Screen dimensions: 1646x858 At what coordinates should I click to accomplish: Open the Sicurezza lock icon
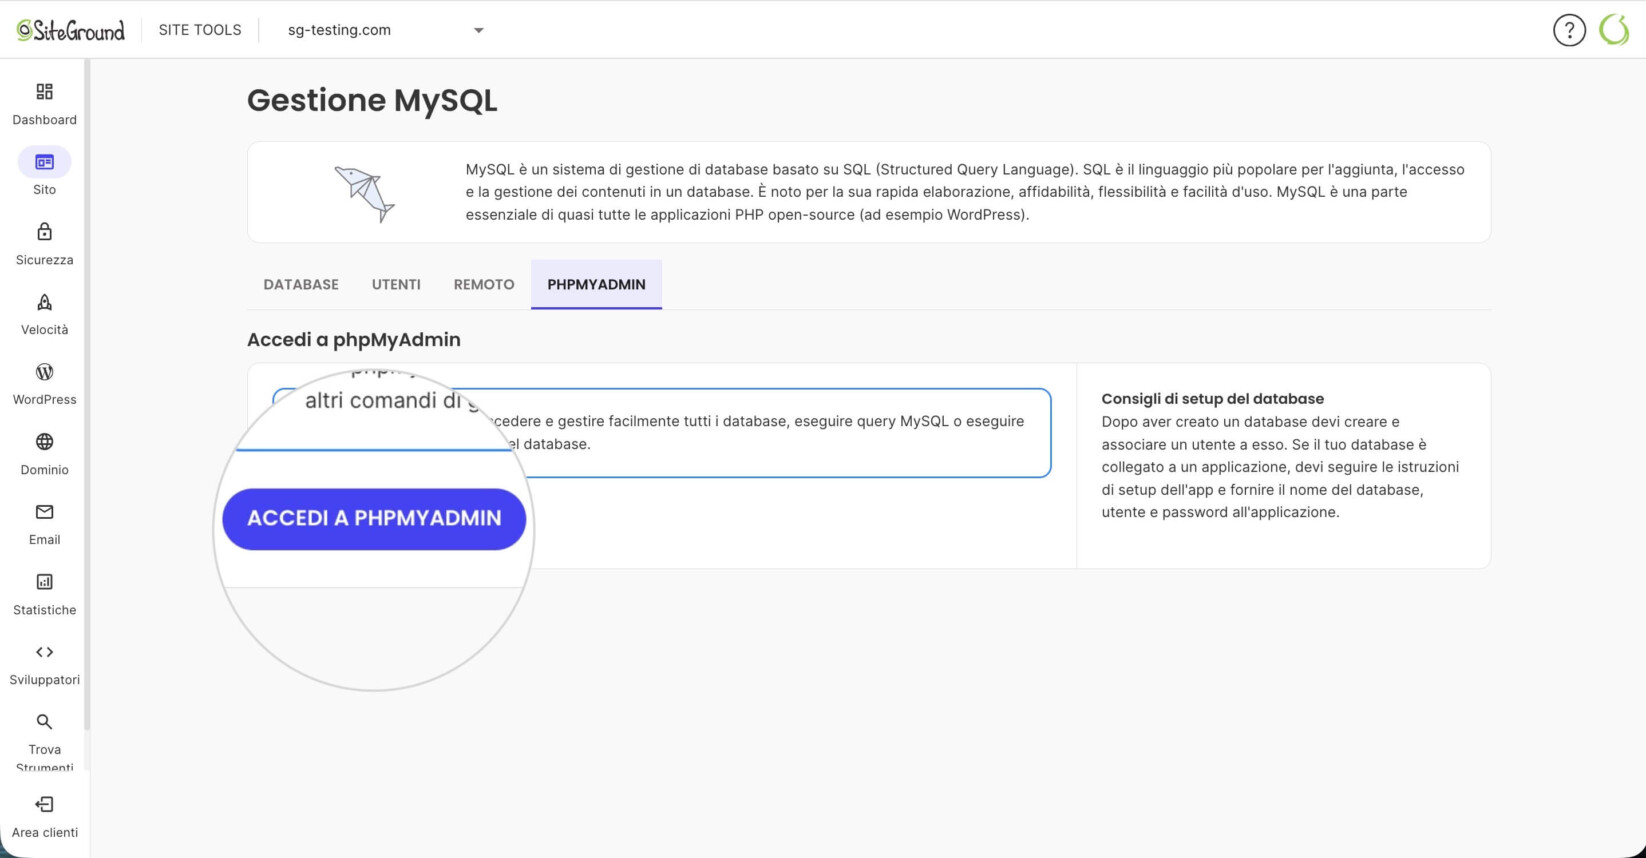[x=44, y=232]
